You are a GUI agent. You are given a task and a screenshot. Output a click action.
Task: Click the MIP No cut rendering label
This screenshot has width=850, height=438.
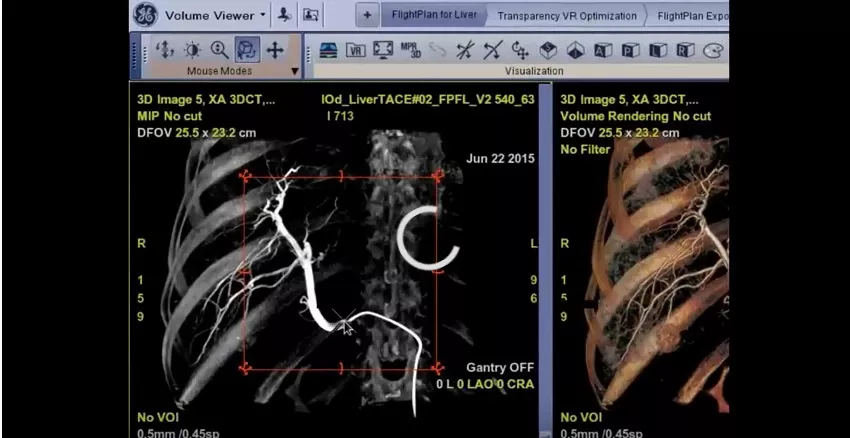click(170, 116)
